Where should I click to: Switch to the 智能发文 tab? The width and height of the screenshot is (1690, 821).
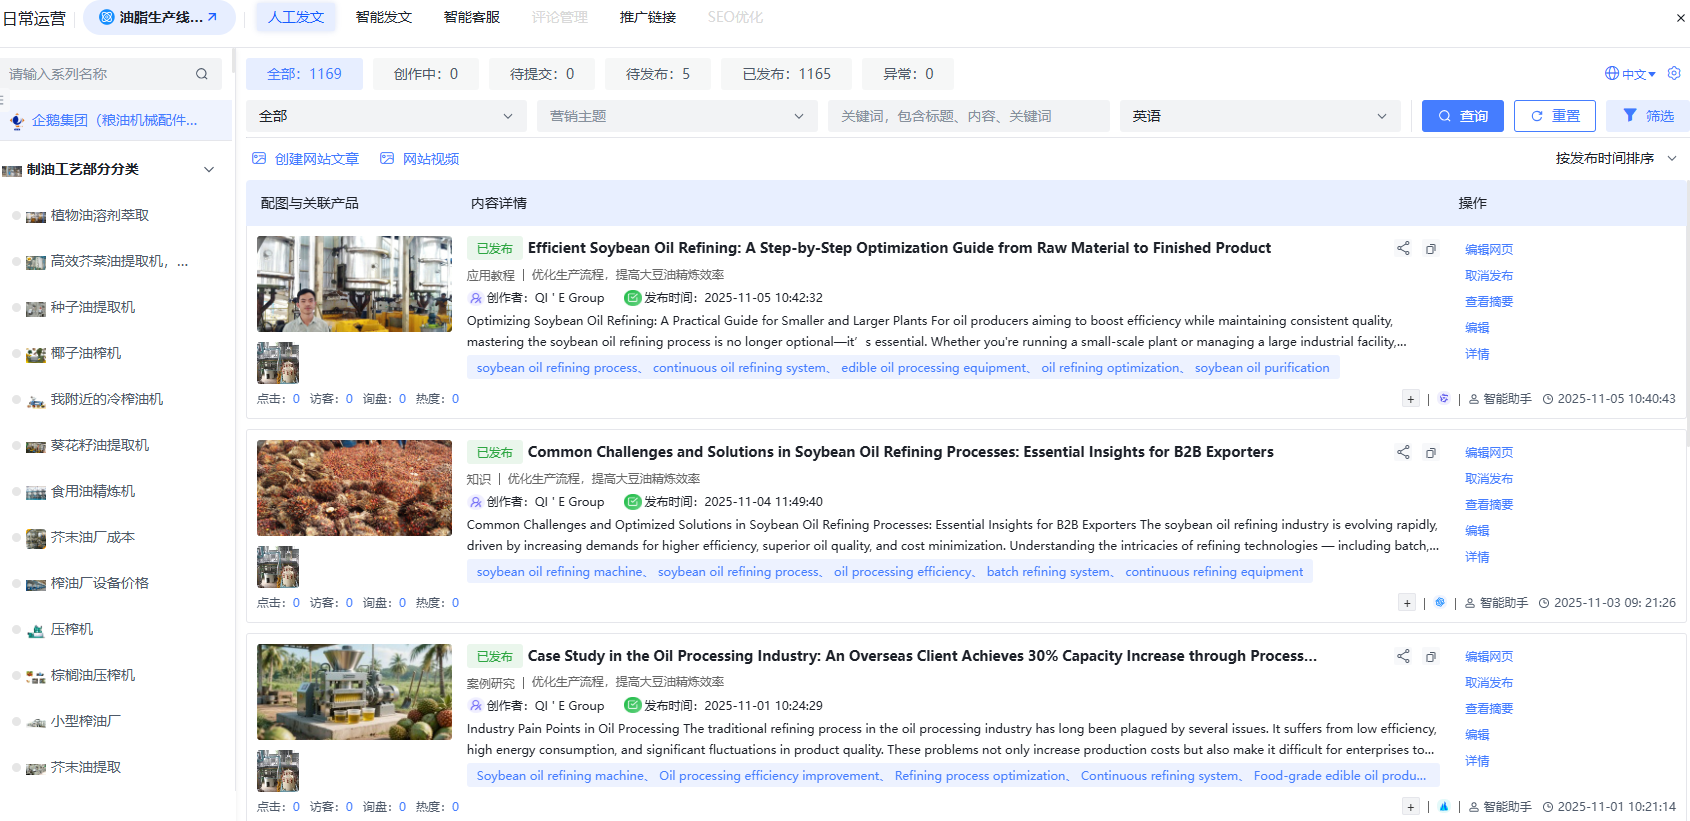(384, 17)
